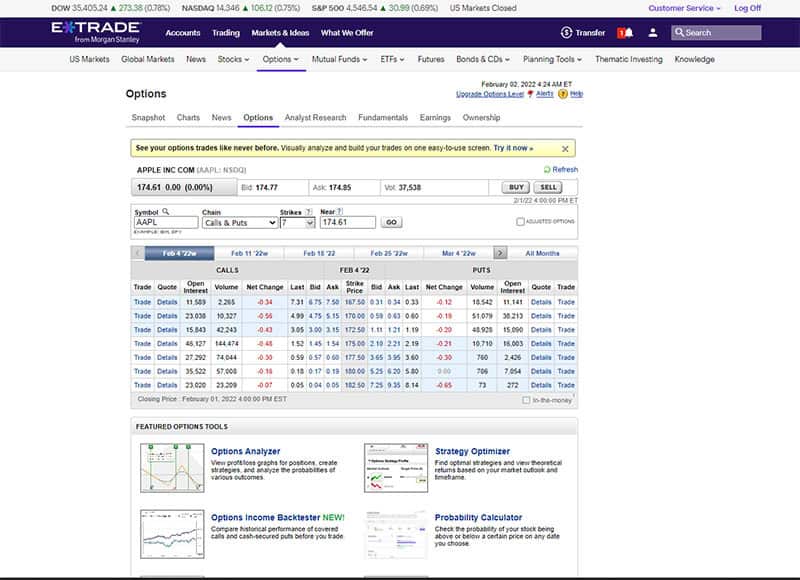Click the symbol lookup magnifier icon
This screenshot has height=580, width=800.
166,212
